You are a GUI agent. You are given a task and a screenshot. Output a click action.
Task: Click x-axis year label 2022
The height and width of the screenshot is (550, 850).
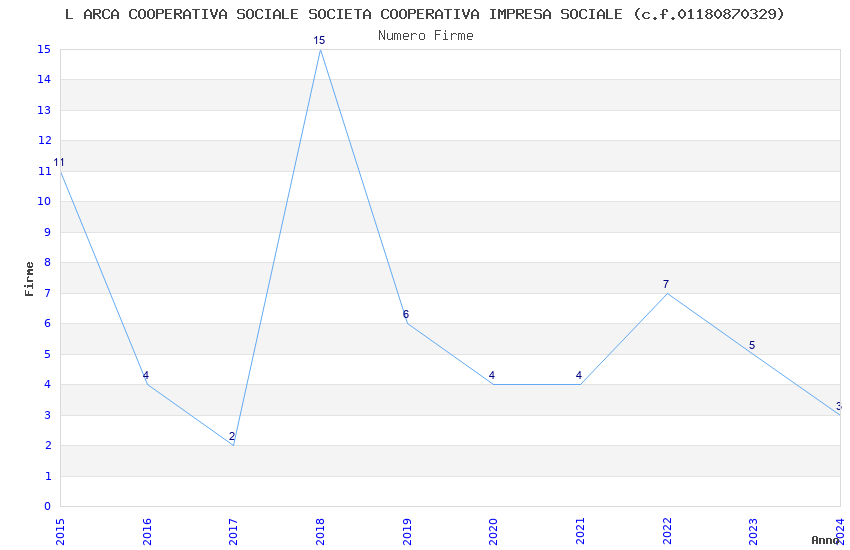point(667,532)
